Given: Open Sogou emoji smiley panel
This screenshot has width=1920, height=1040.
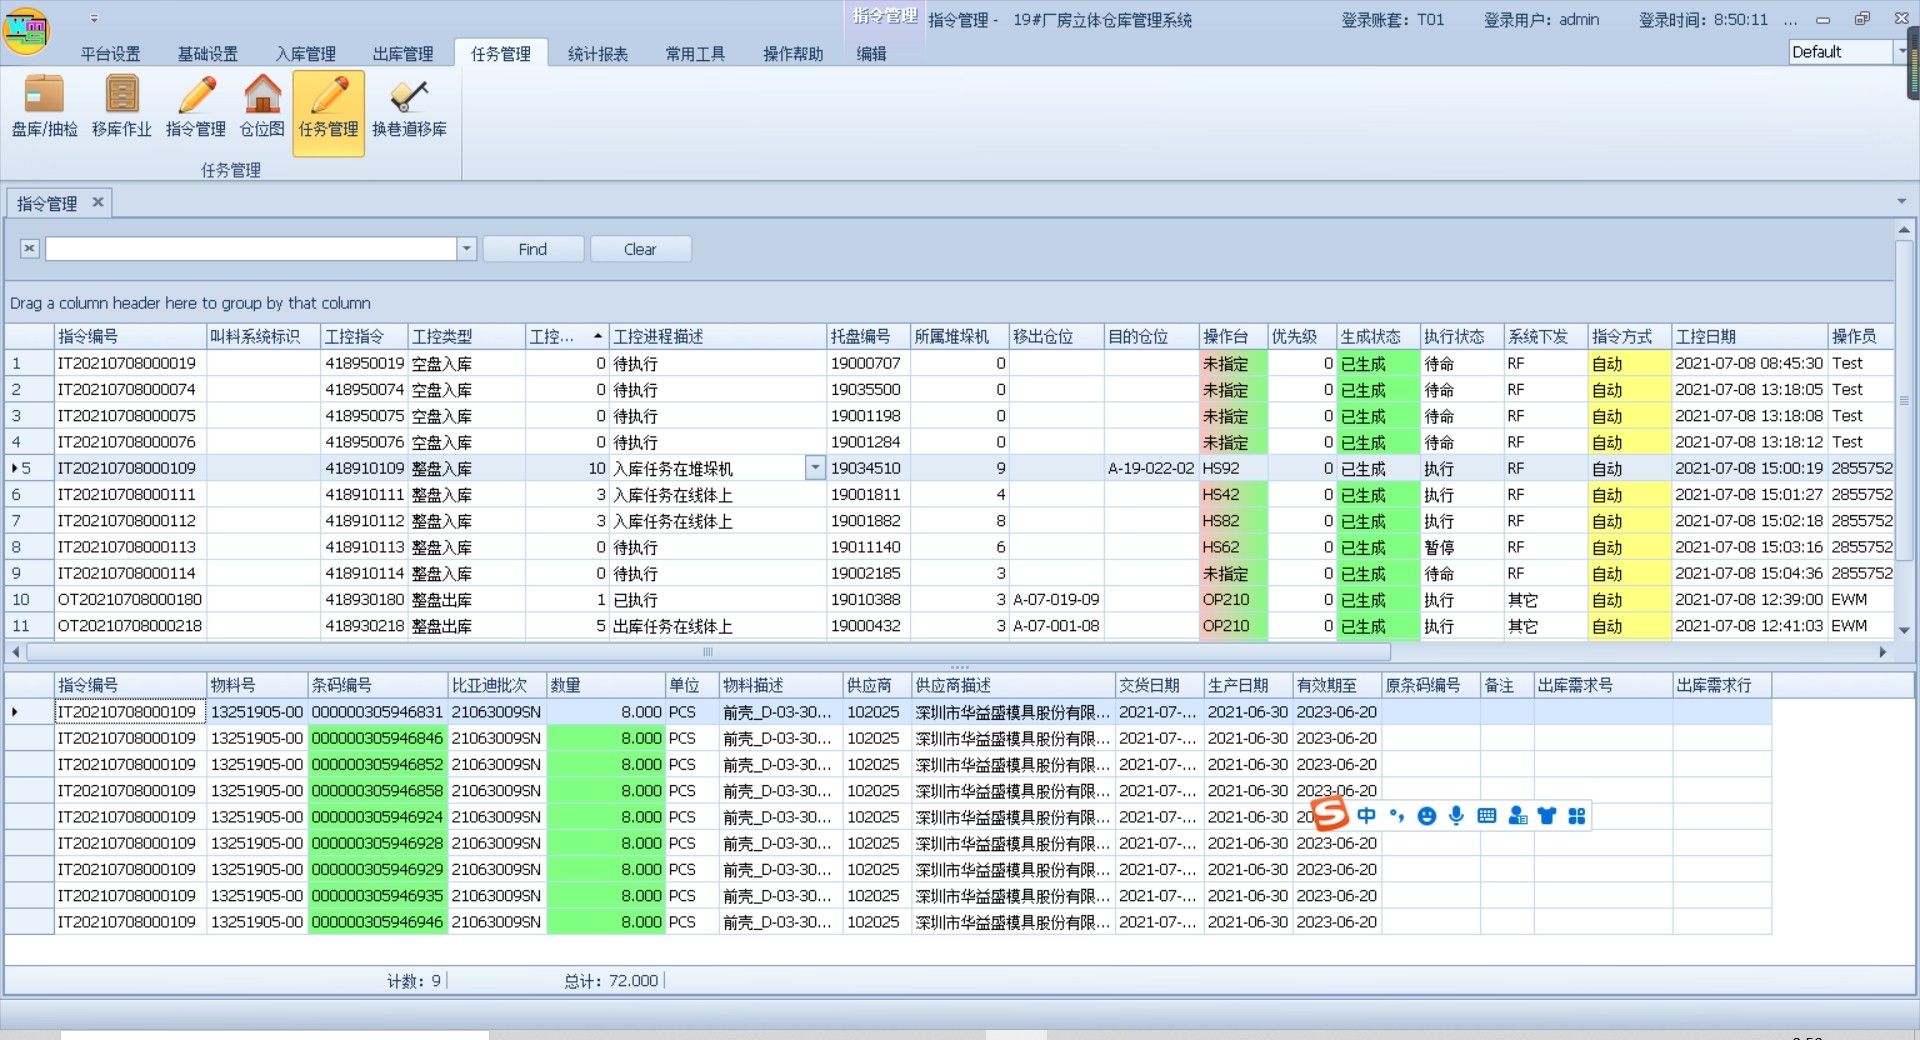Looking at the screenshot, I should (x=1427, y=816).
